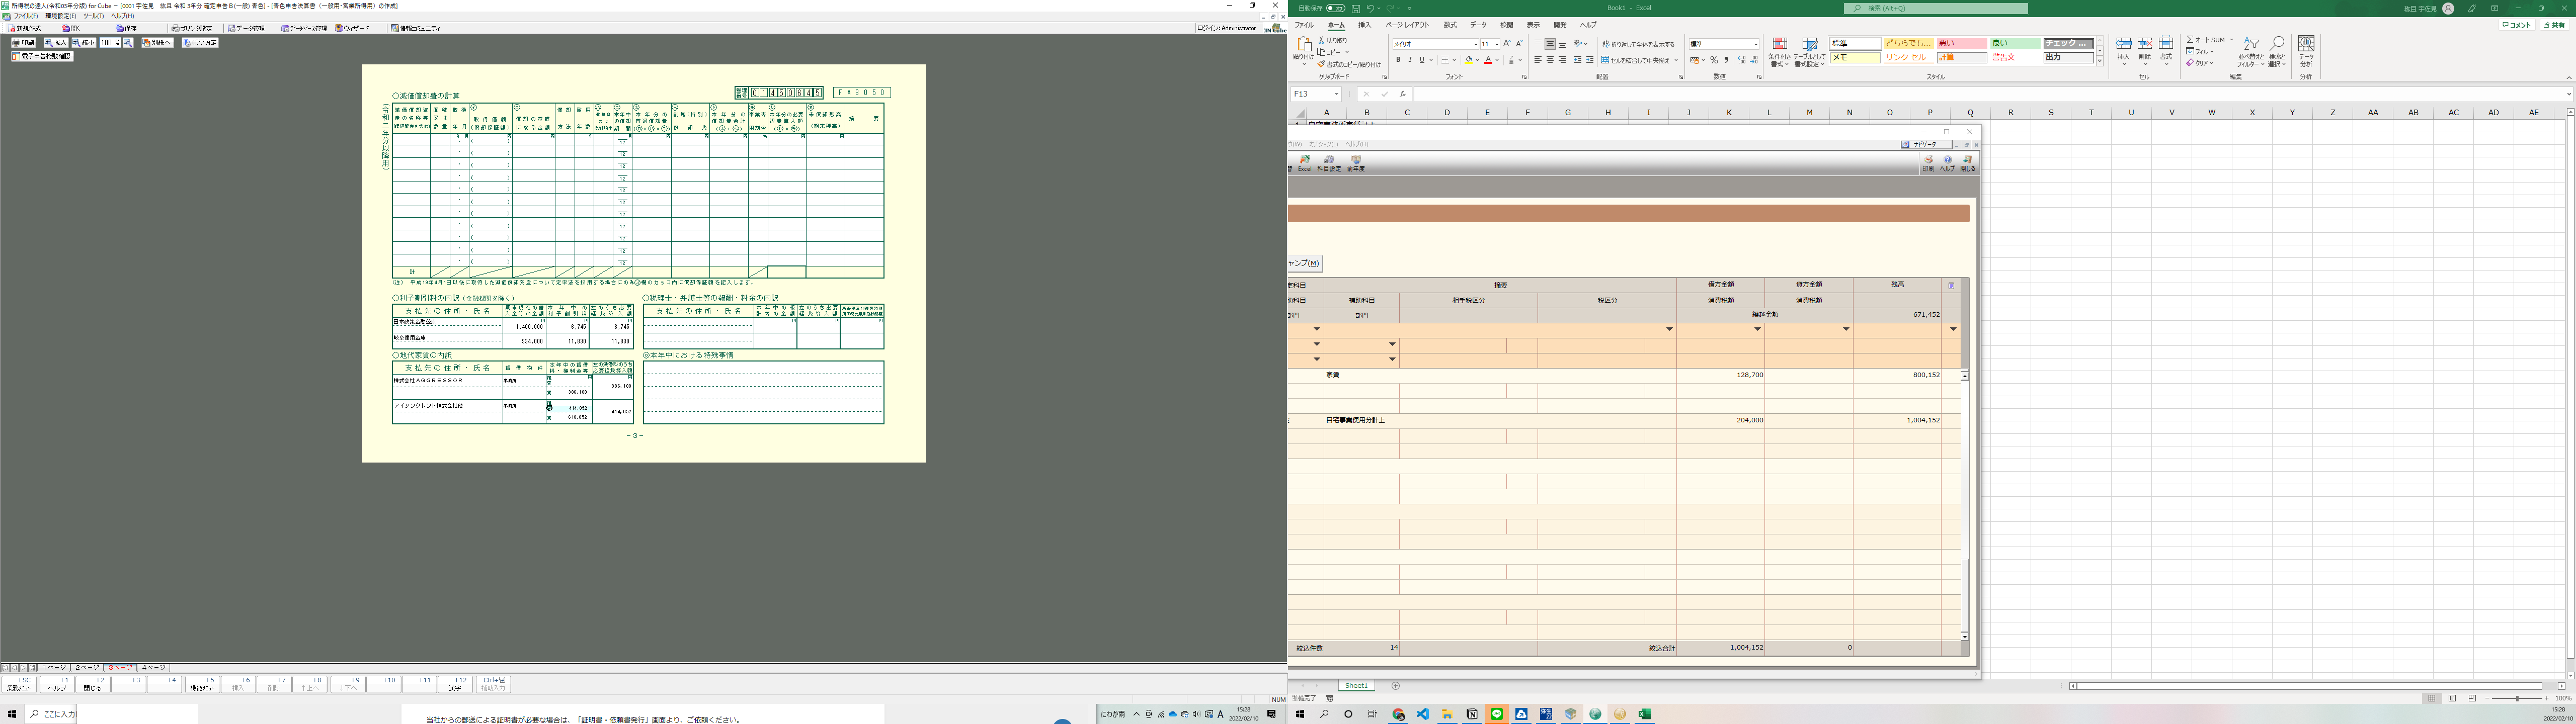The height and width of the screenshot is (724, 2576).
Task: Click the 印刷 print button
Action: (24, 43)
